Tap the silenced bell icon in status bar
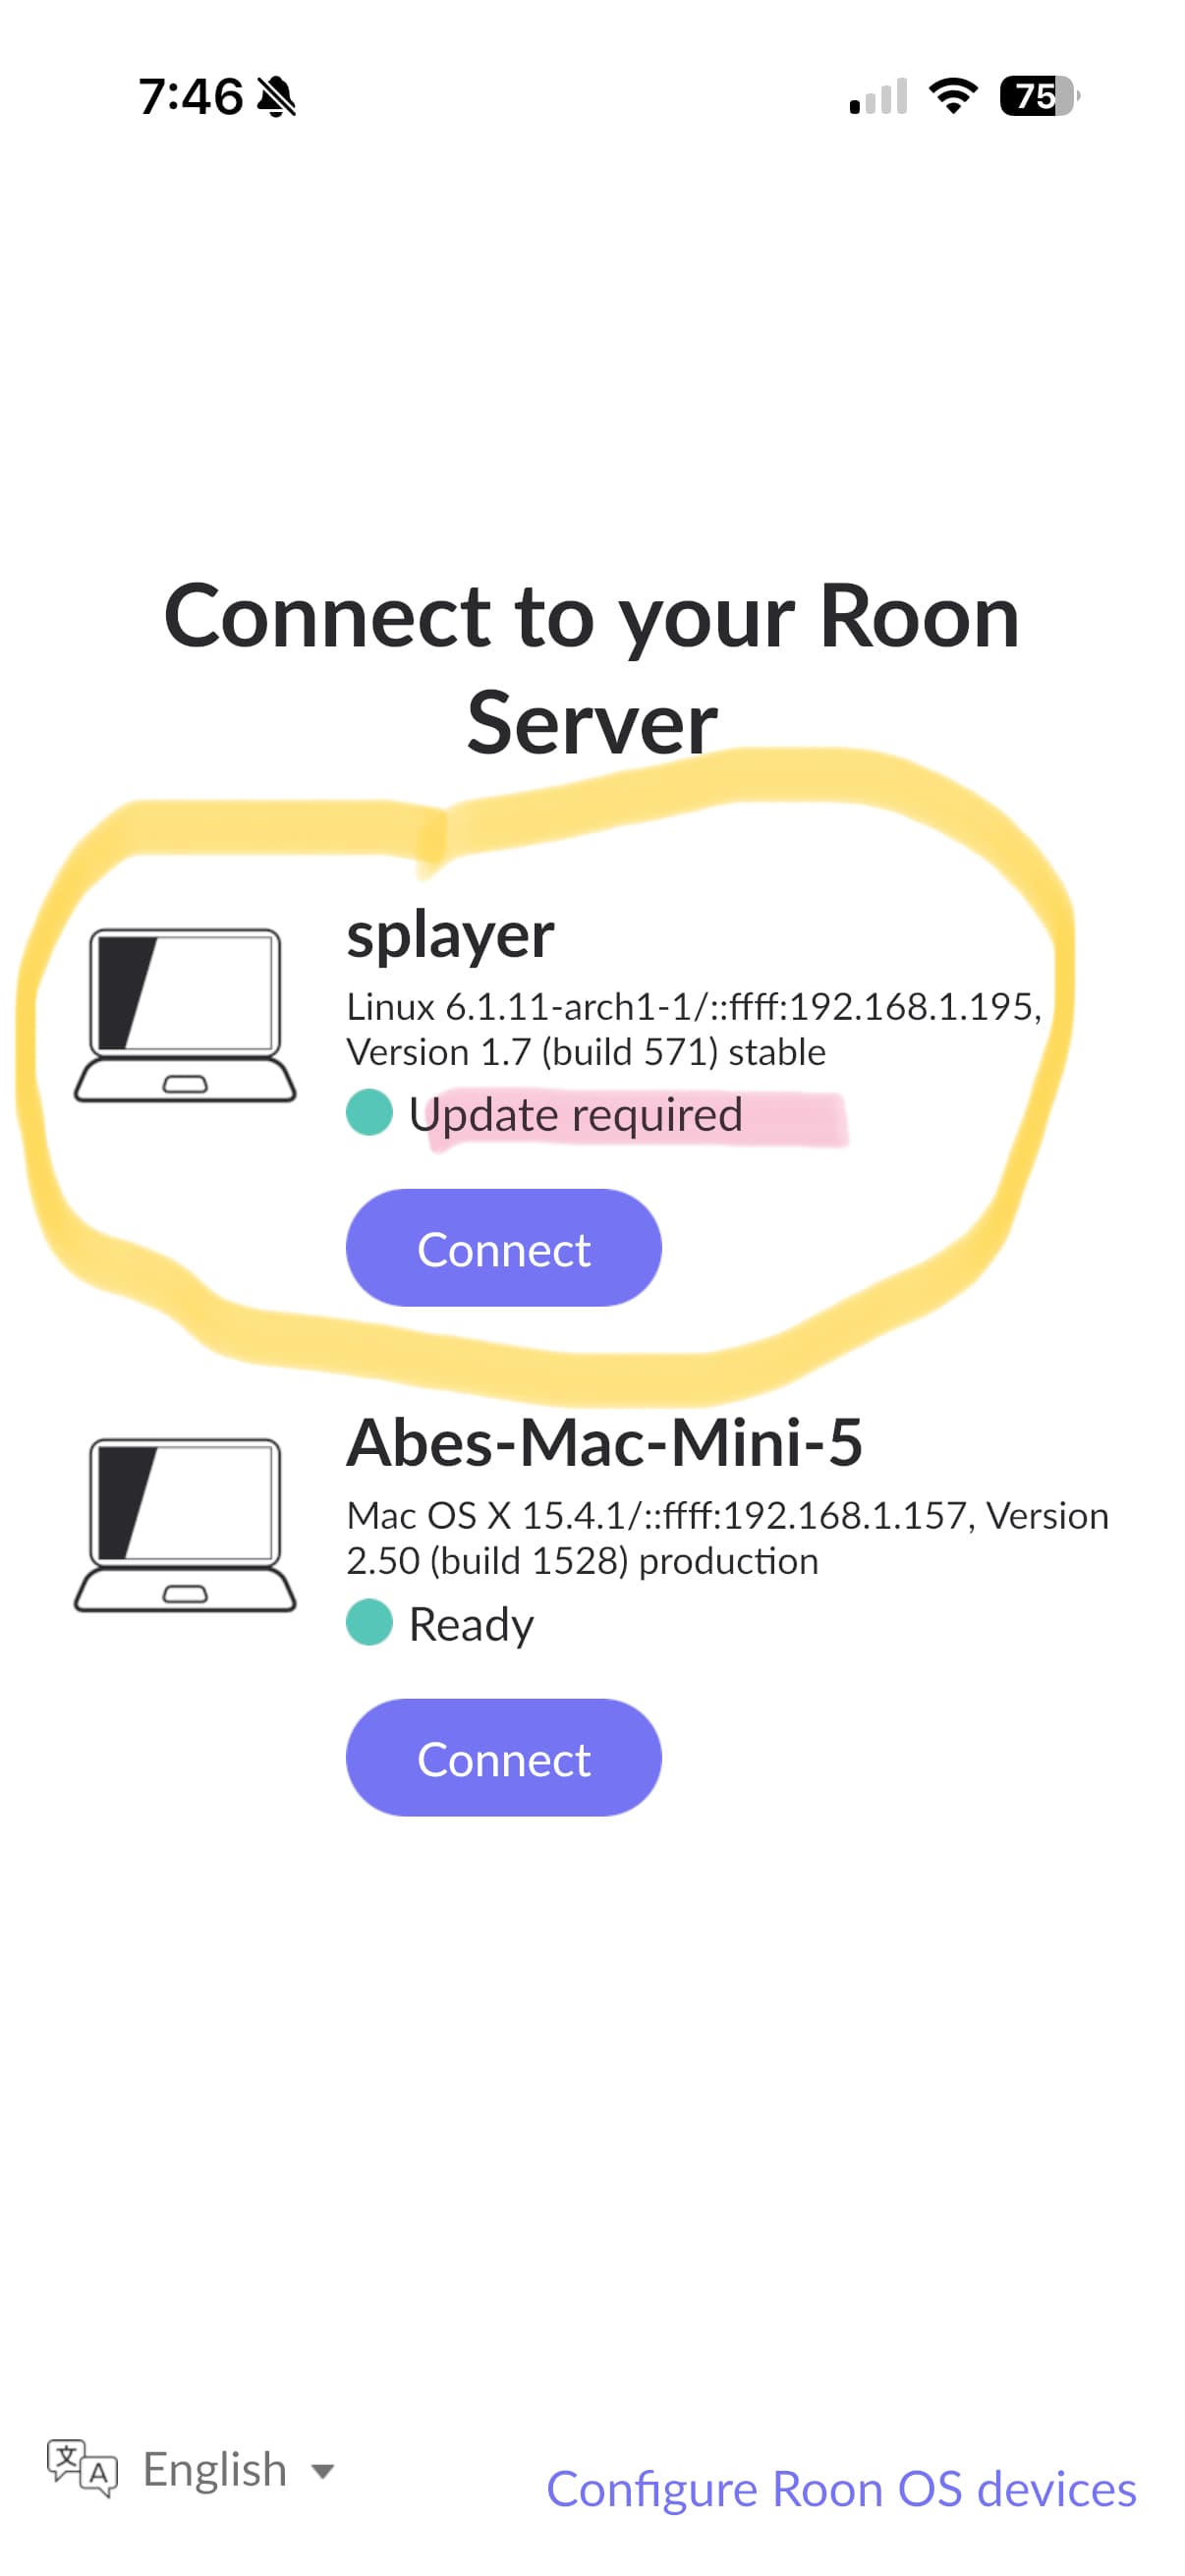Viewport: 1185px width, 2576px height. point(276,97)
